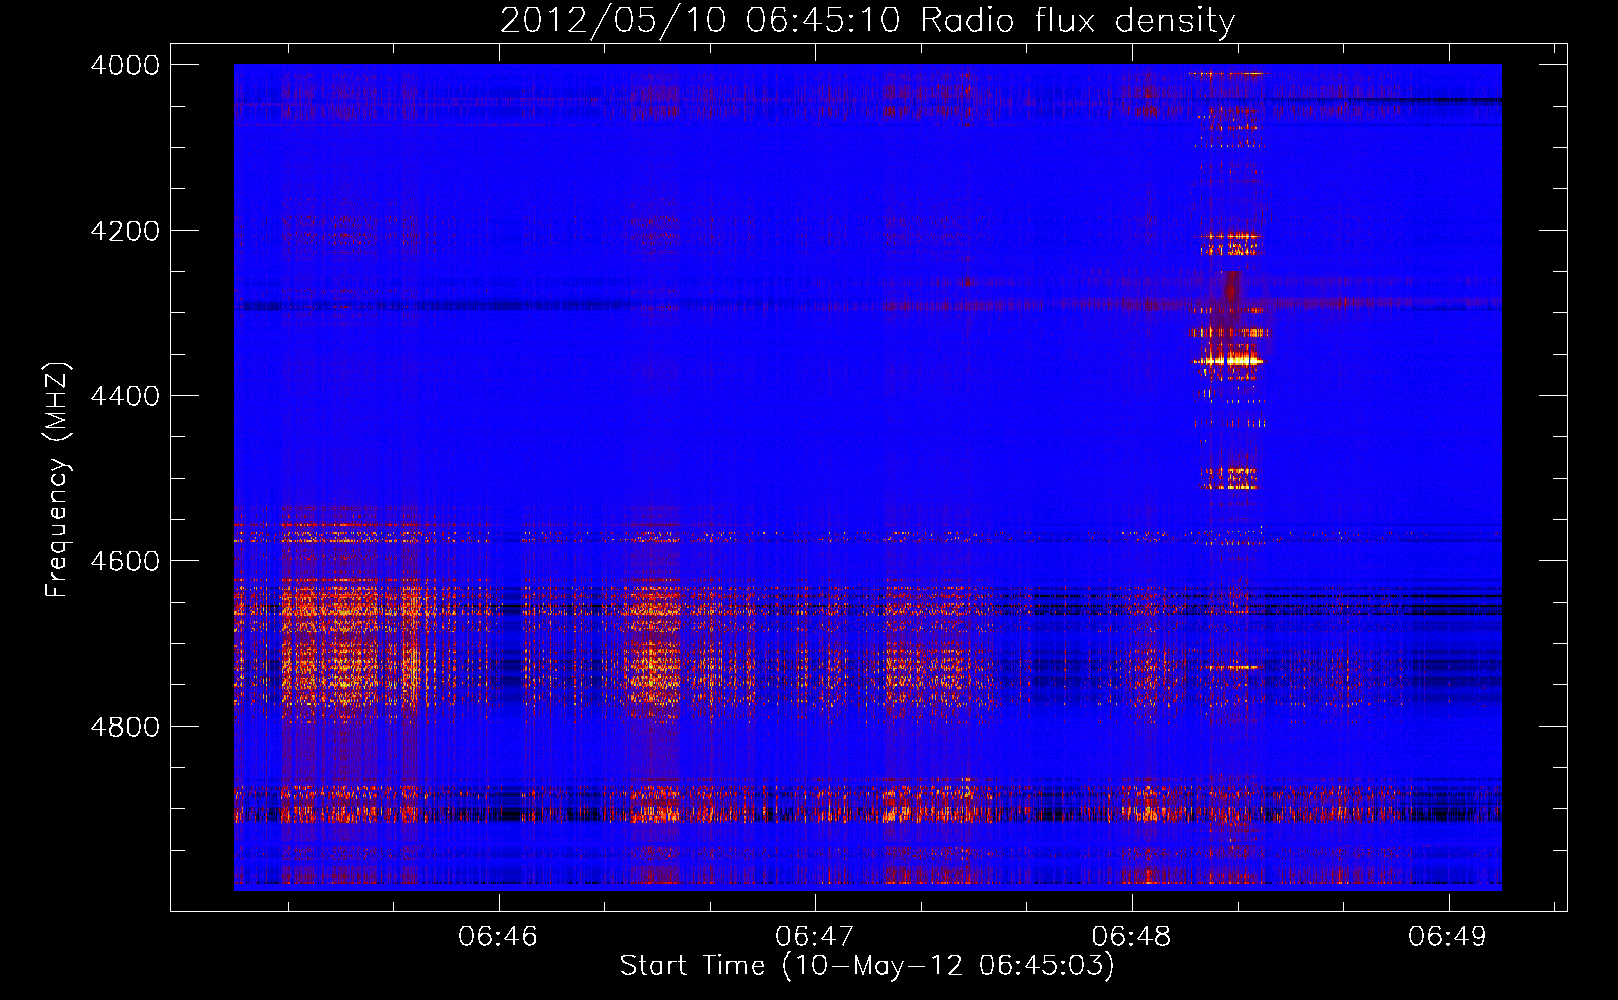Click the 'Start Time (10-May-12 06:45:03)' axis title

pos(867,966)
